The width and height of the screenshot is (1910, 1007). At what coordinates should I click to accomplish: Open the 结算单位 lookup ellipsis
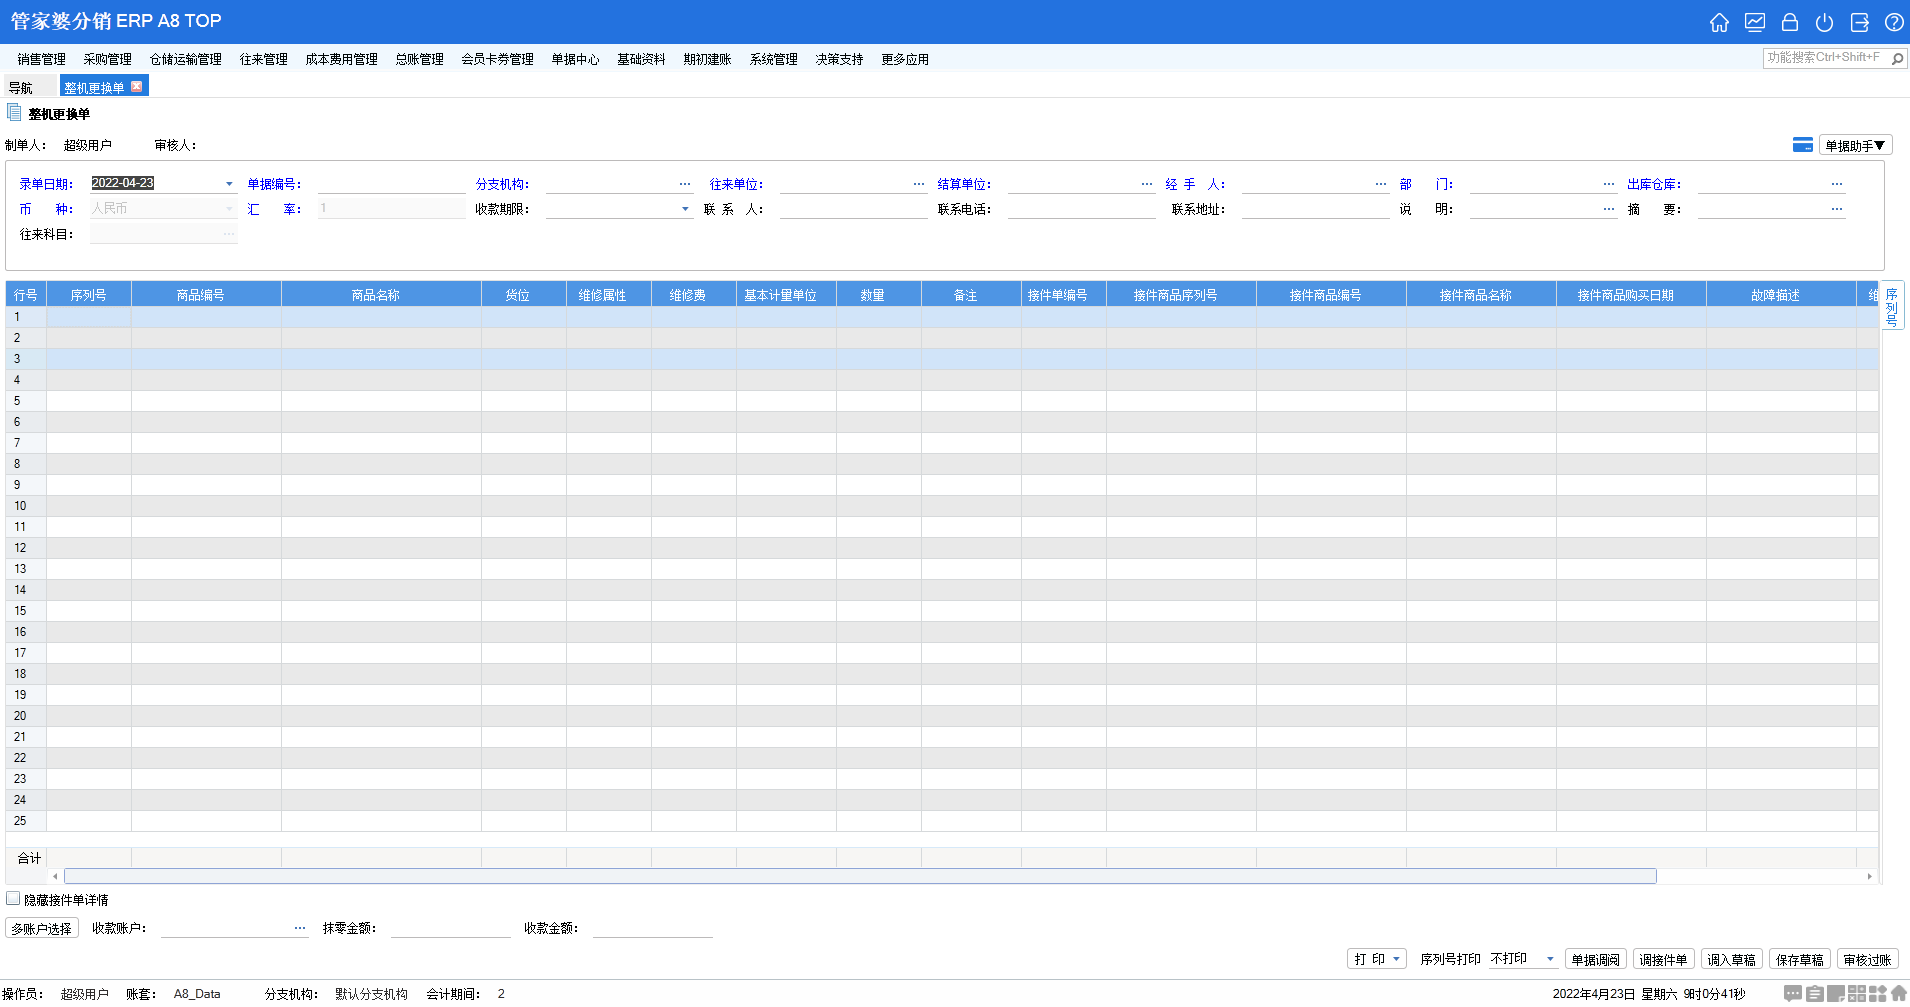pyautogui.click(x=1147, y=184)
